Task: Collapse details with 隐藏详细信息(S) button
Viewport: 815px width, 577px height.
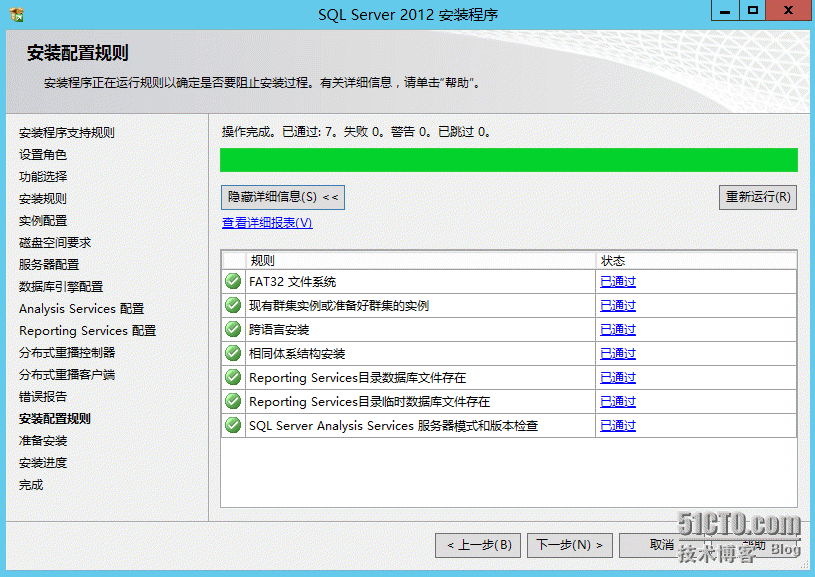Action: point(283,198)
